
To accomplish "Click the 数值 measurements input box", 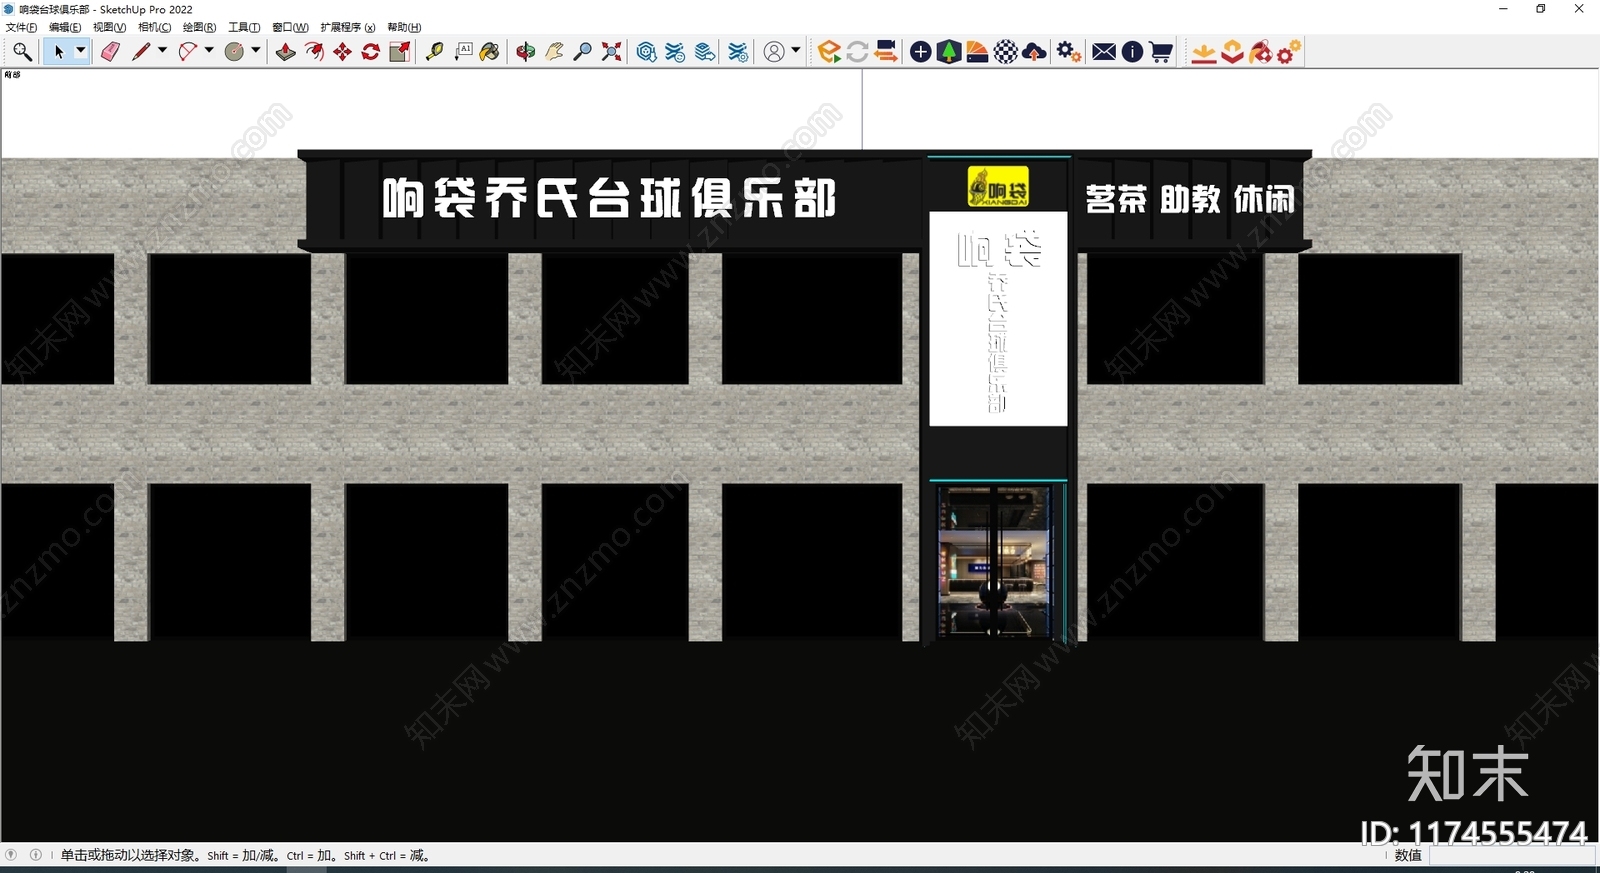I will tap(1510, 856).
